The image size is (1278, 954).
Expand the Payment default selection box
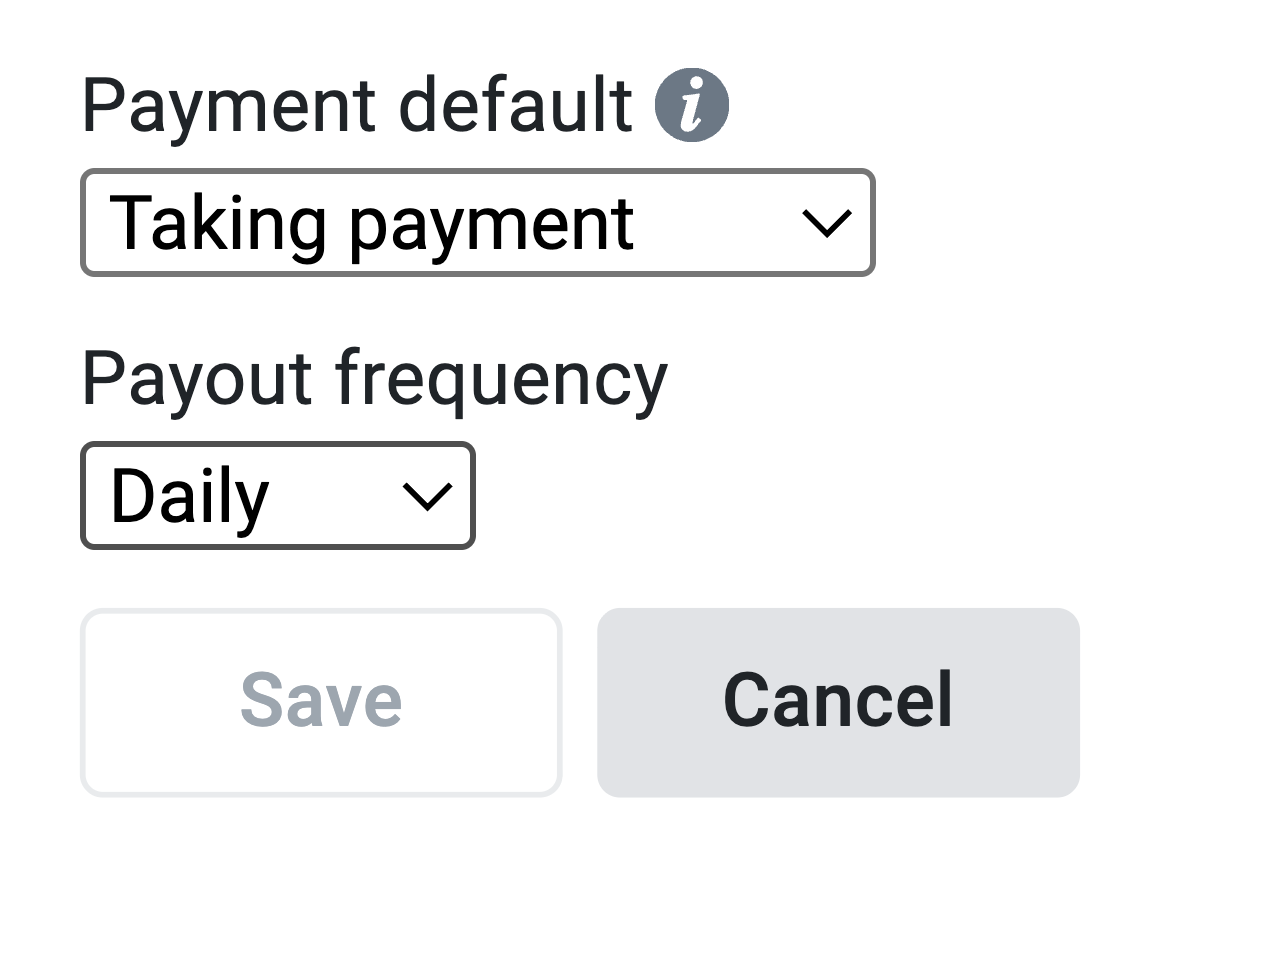(477, 223)
